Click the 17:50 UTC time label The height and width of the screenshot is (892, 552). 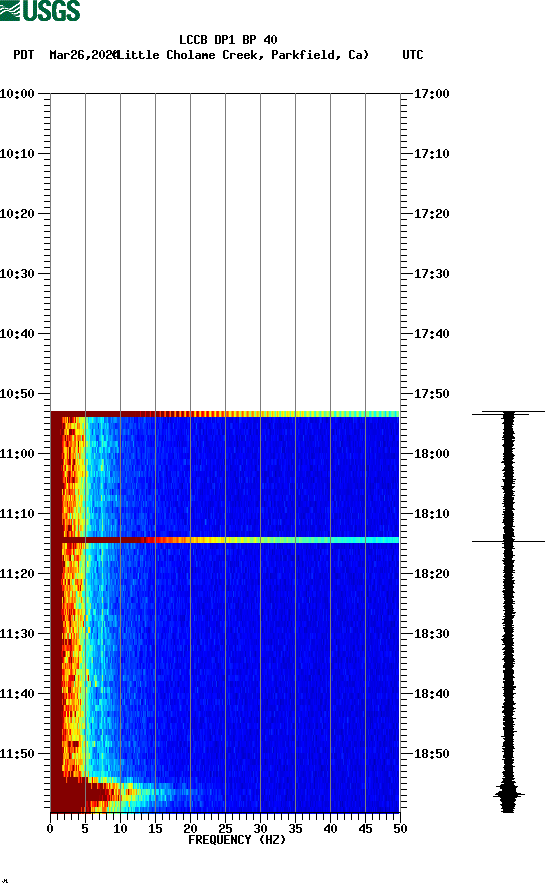431,394
